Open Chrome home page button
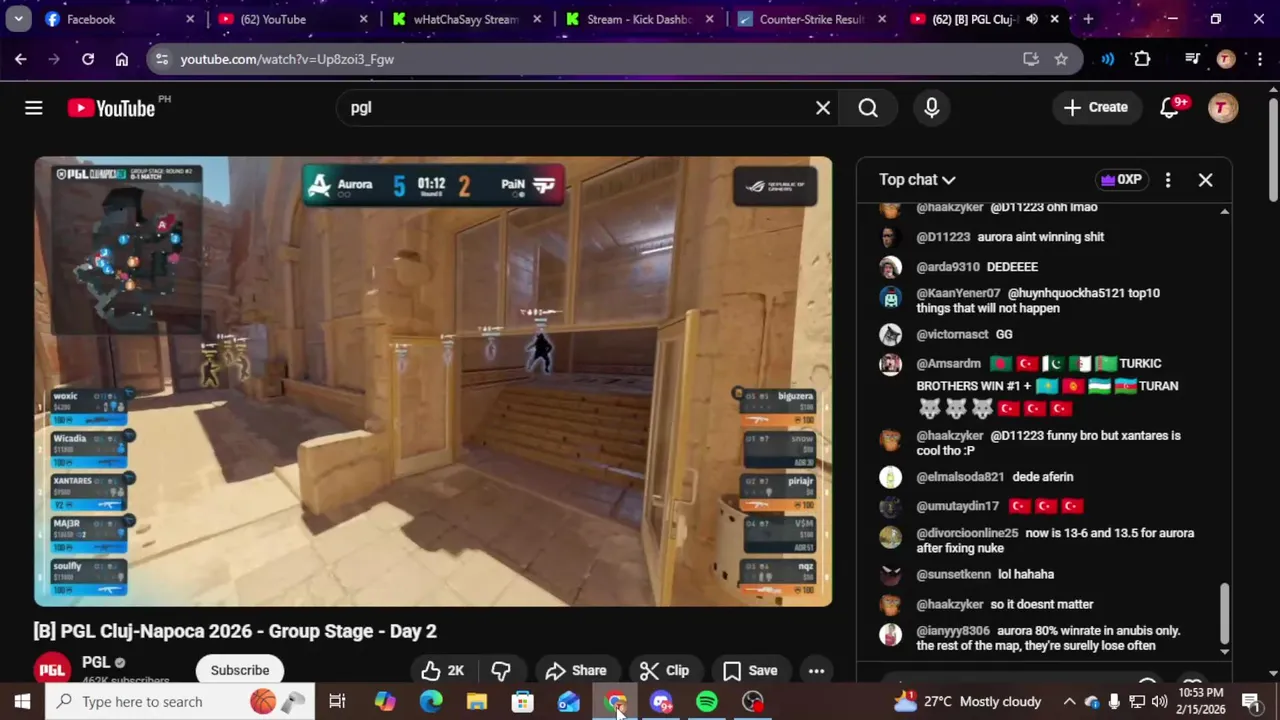This screenshot has height=720, width=1280. 122,59
